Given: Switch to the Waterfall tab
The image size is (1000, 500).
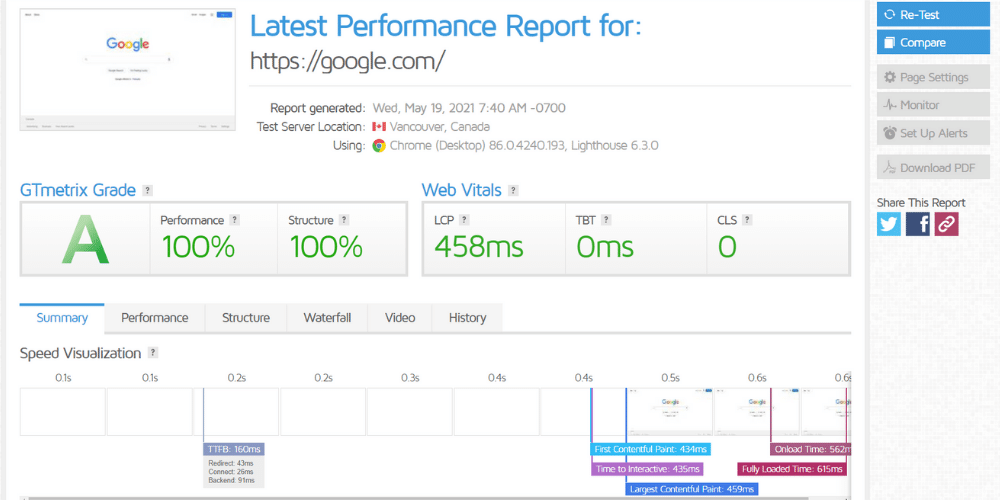Looking at the screenshot, I should (327, 318).
